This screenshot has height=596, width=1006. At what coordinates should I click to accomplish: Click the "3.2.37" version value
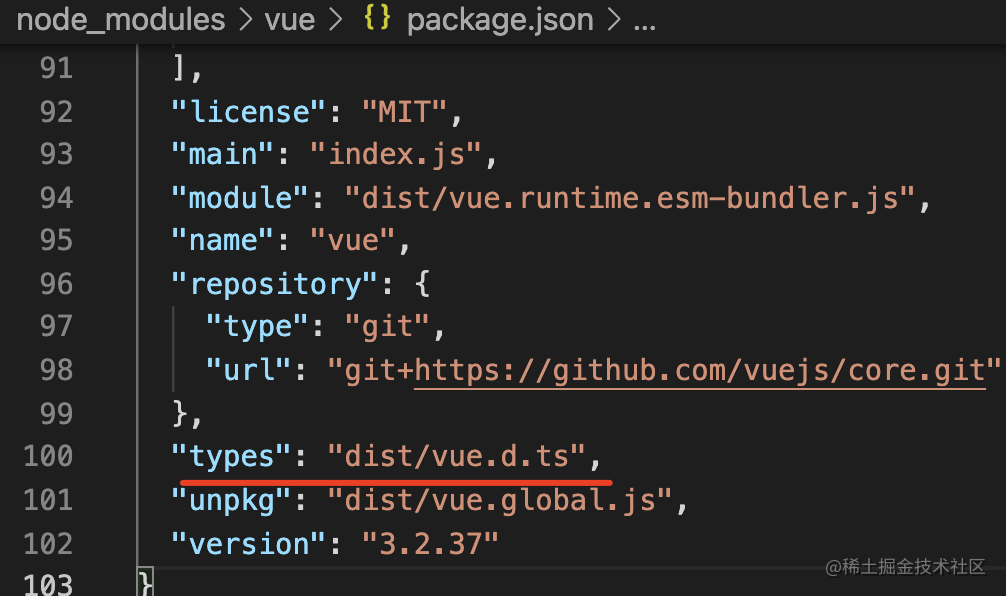tap(430, 544)
